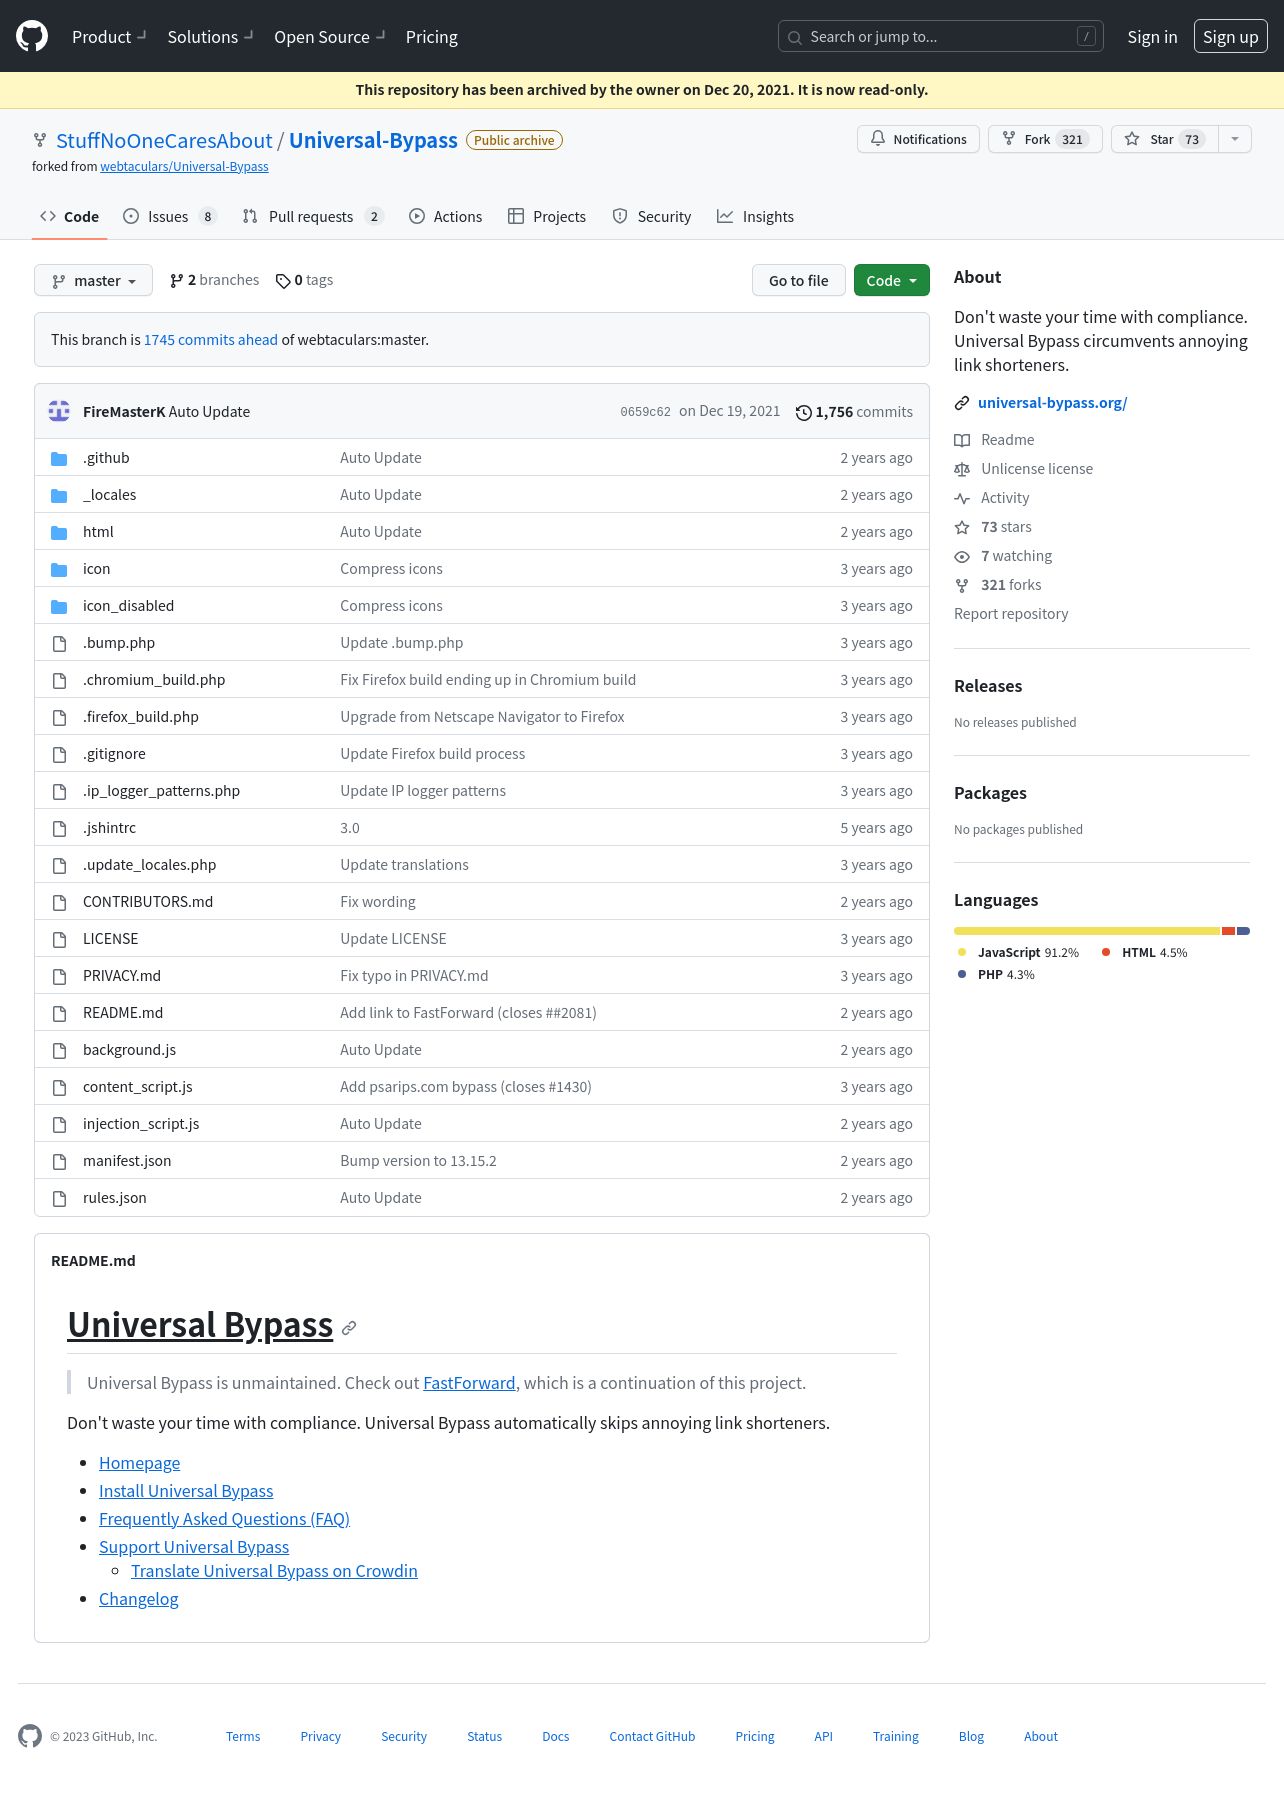The height and width of the screenshot is (1797, 1284).
Task: View the Insights tab
Action: pyautogui.click(x=755, y=217)
